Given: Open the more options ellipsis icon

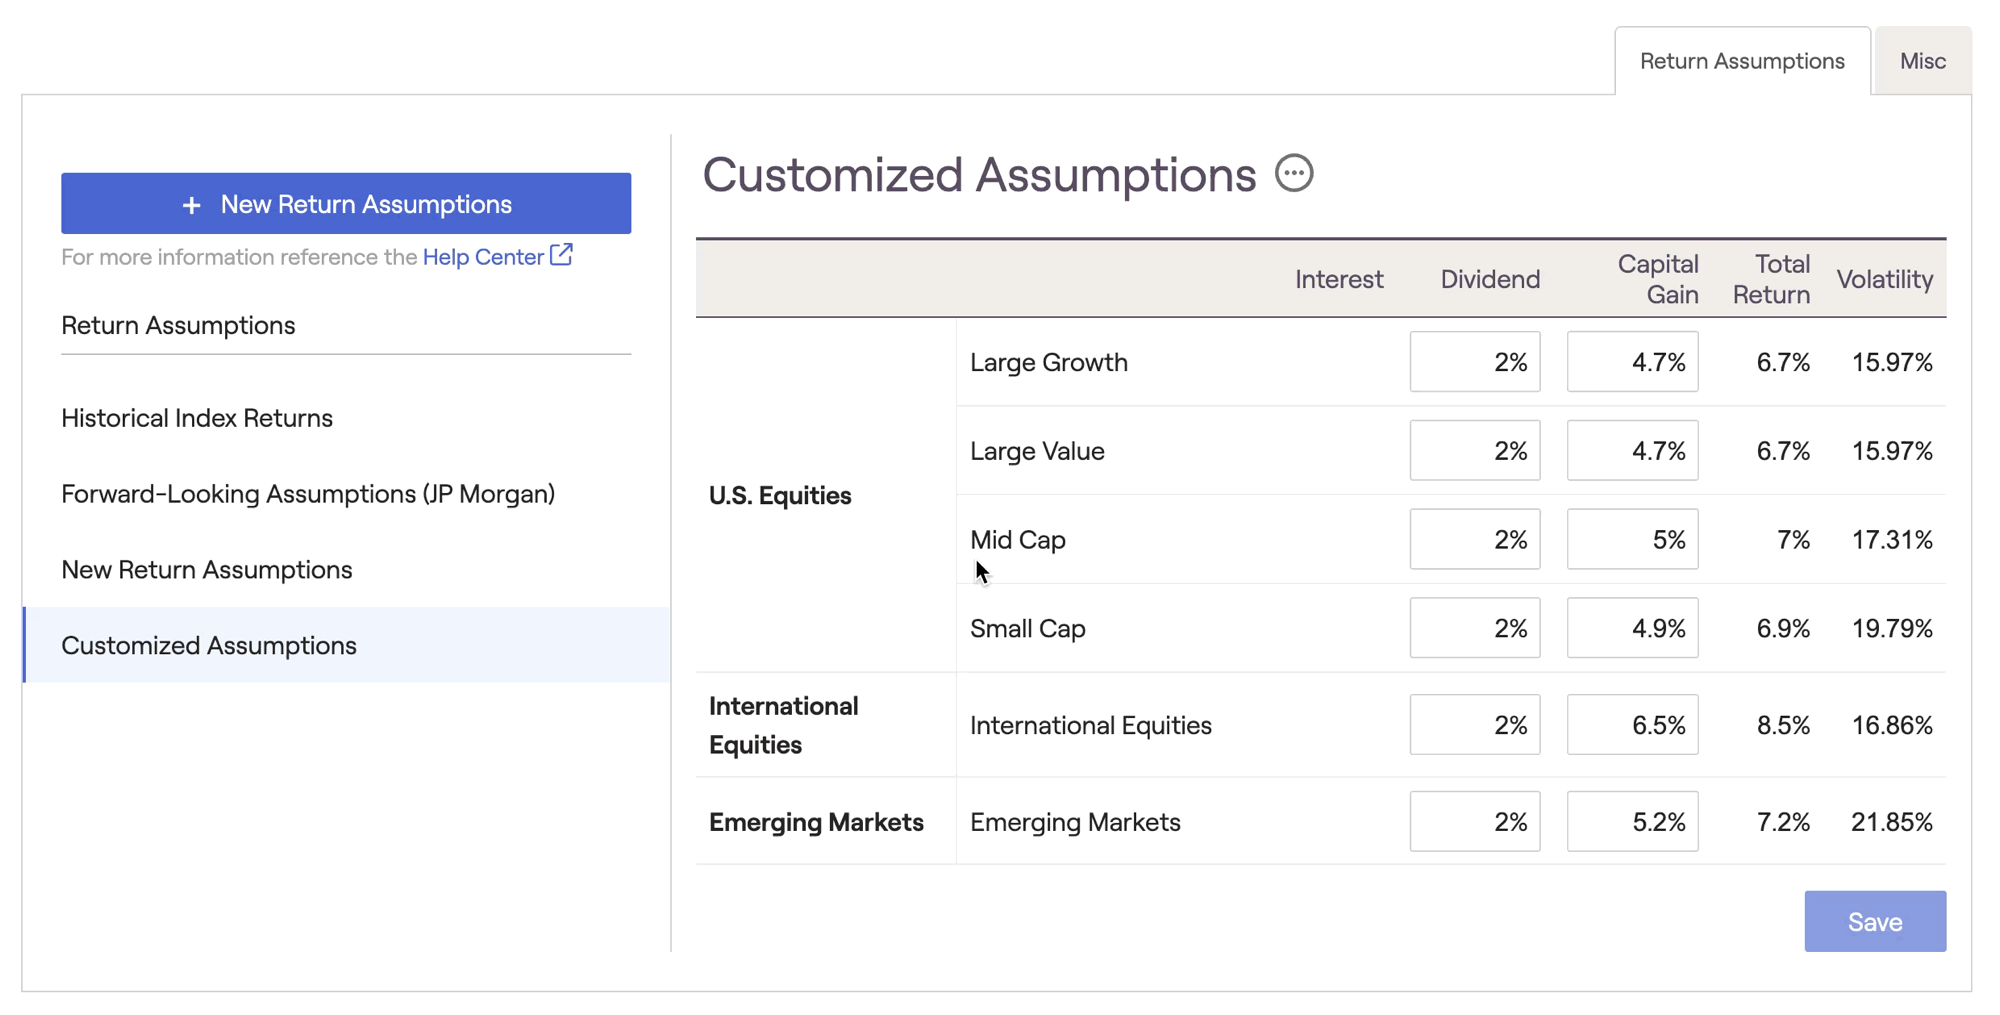Looking at the screenshot, I should [x=1294, y=174].
